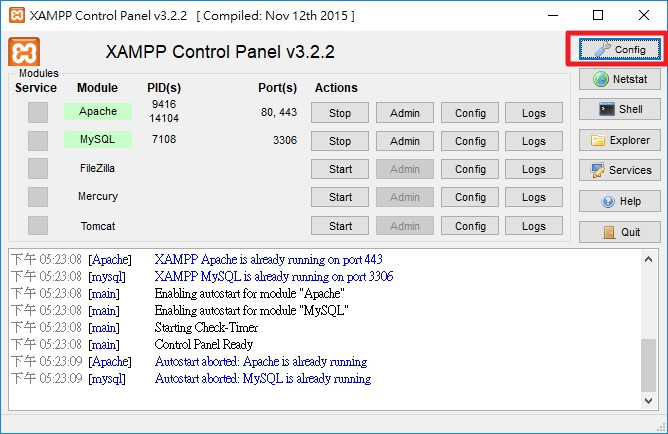Click Apache PID 9416
Image resolution: width=668 pixels, height=434 pixels.
(164, 104)
